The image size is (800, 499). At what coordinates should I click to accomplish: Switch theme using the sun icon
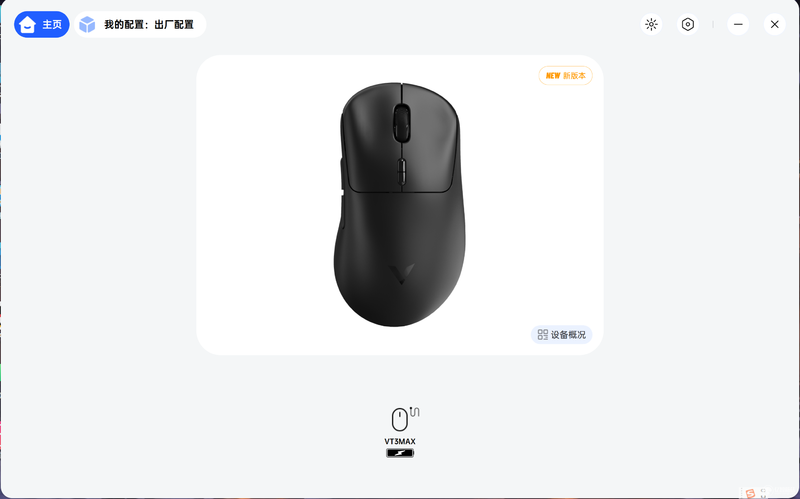[x=652, y=24]
